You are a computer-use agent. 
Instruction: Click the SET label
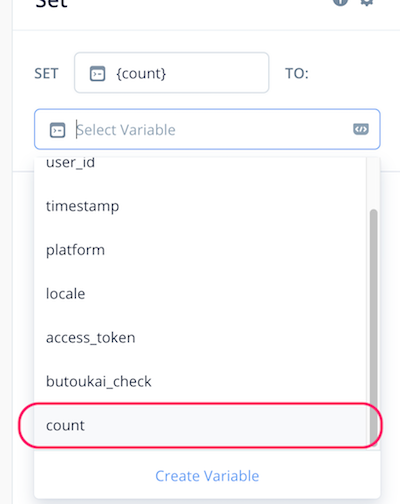[46, 74]
